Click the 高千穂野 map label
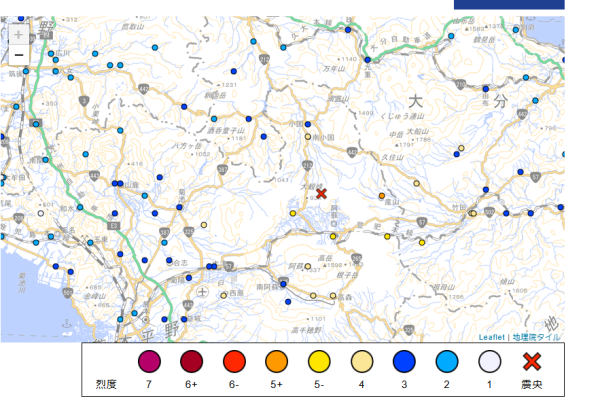This screenshot has width=600, height=403. [x=307, y=330]
